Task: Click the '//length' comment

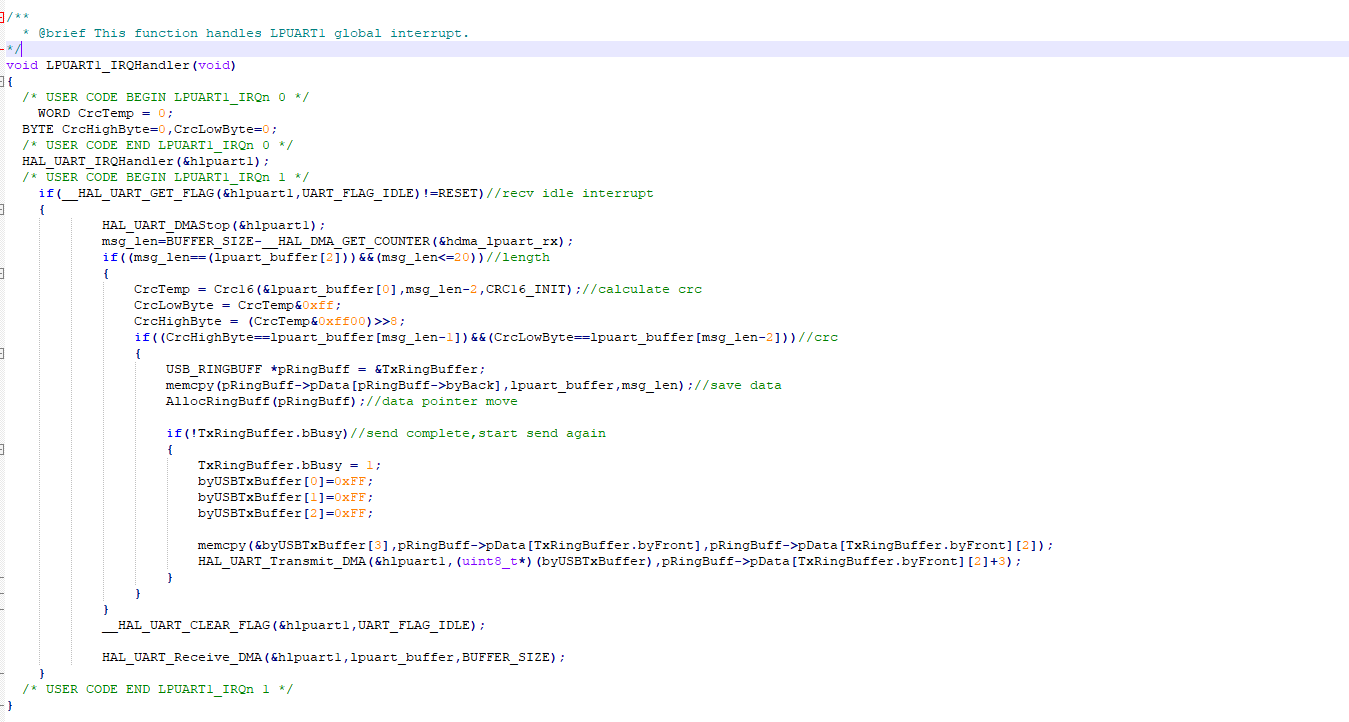Action: (x=517, y=257)
